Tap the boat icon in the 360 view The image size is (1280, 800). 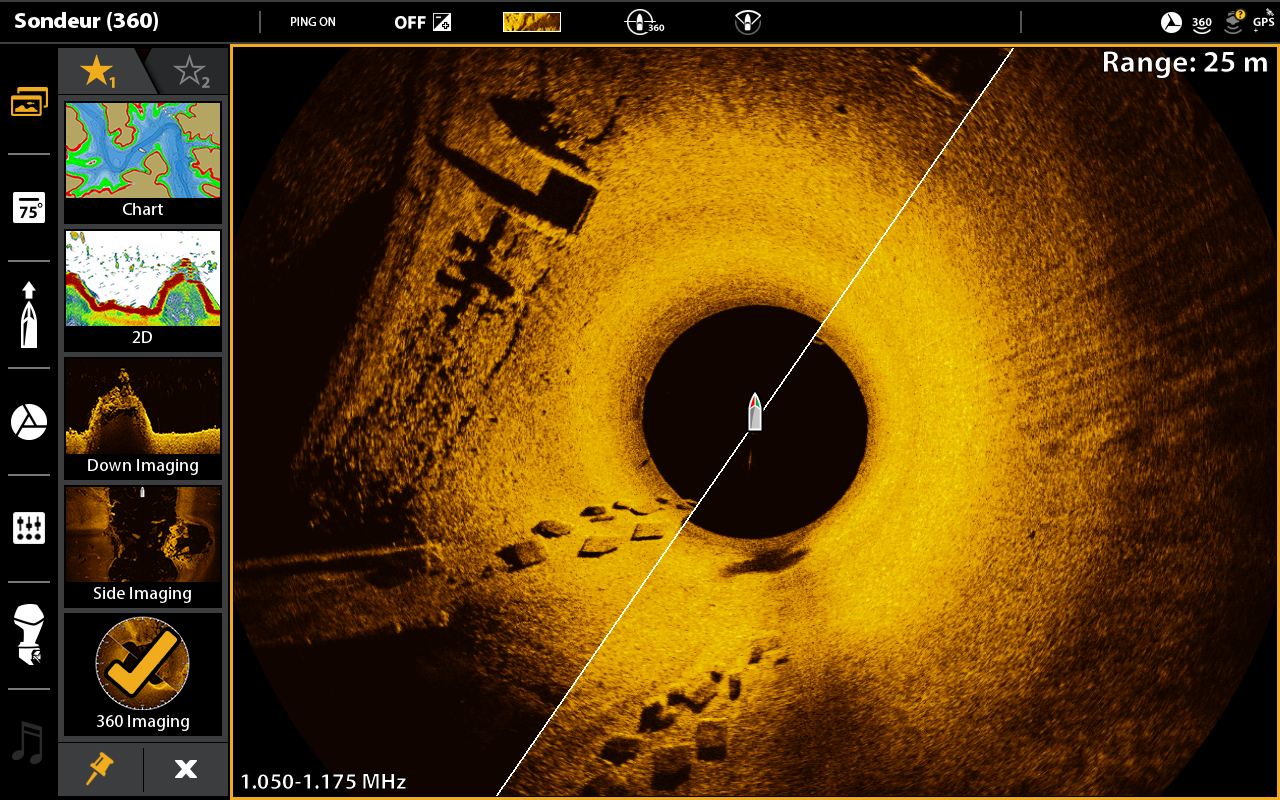755,412
